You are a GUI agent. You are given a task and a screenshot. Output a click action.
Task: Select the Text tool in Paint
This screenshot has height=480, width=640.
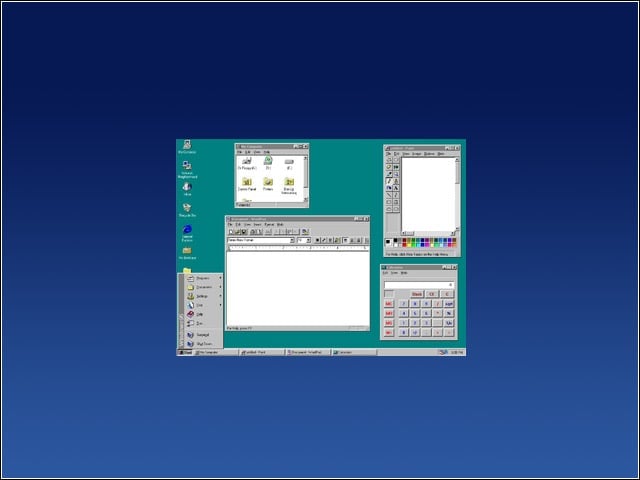click(396, 188)
